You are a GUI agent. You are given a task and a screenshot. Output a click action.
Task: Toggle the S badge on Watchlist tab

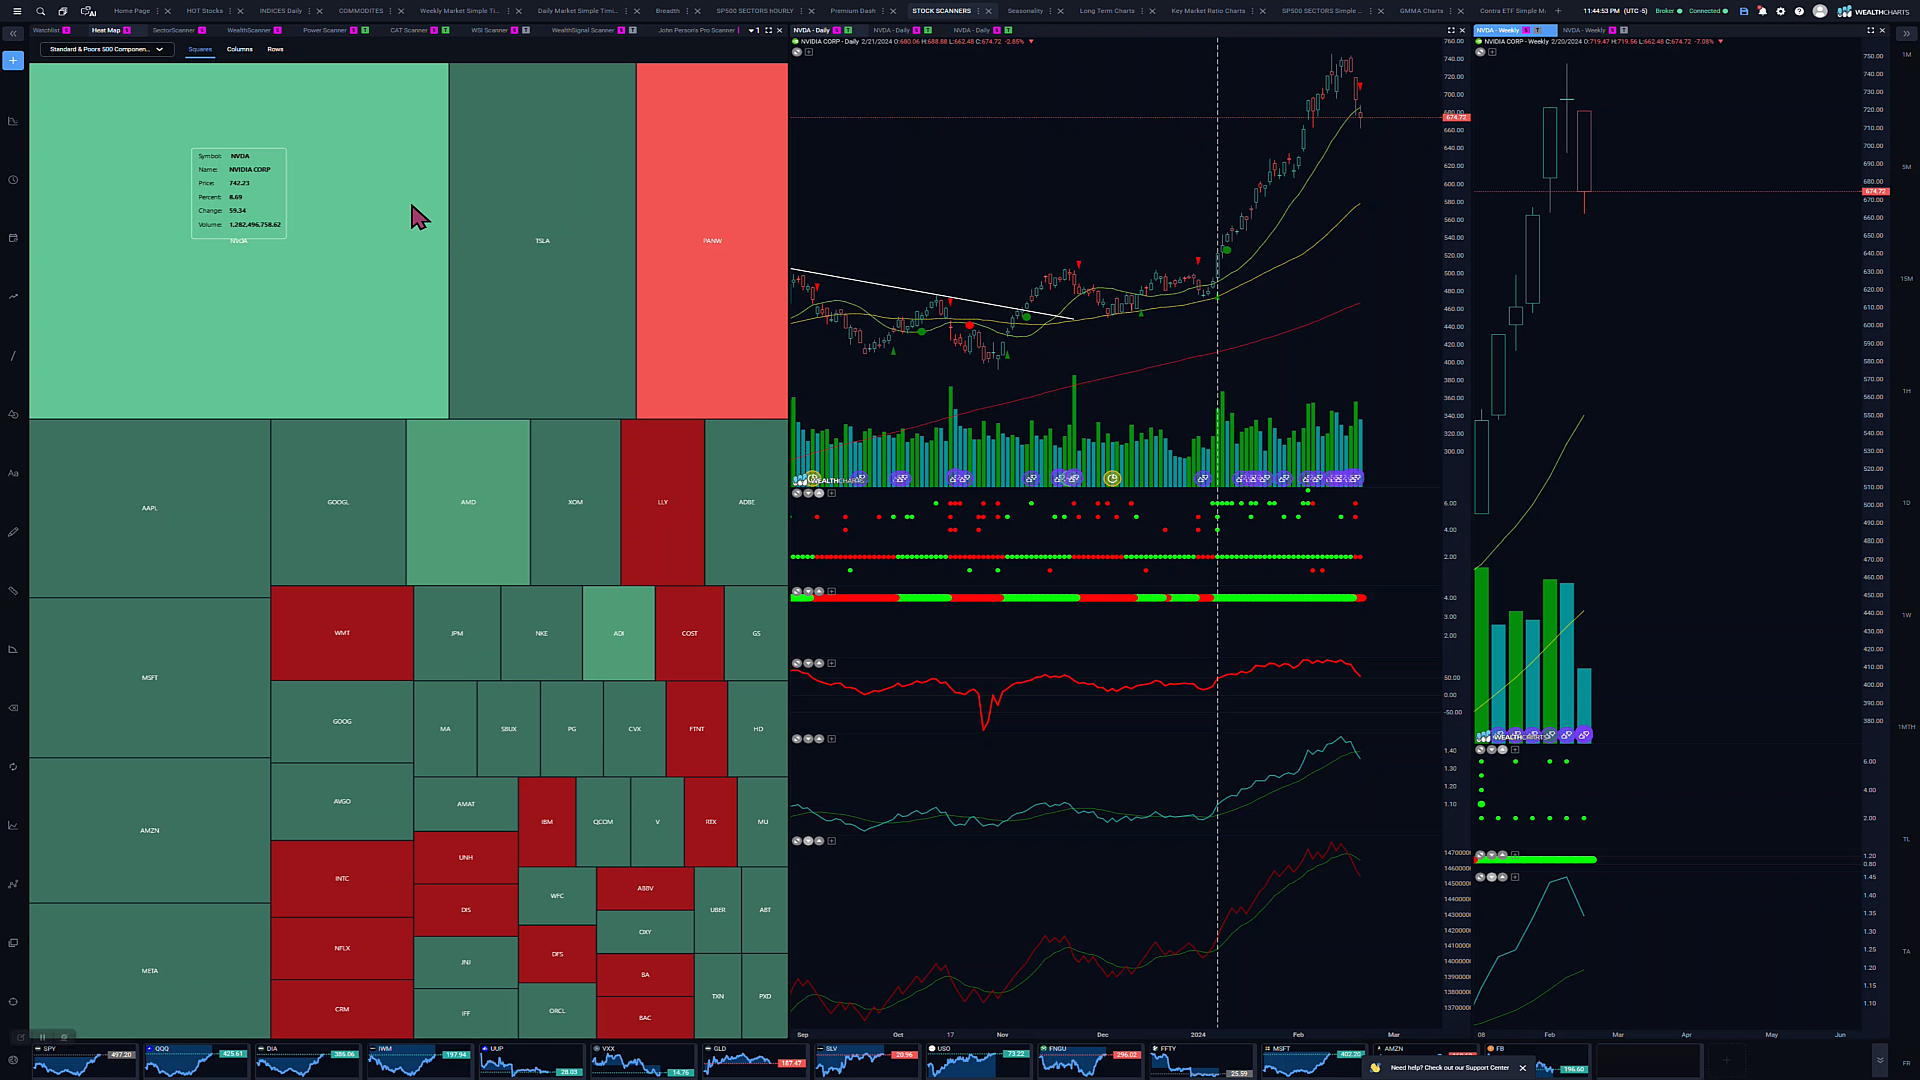(x=67, y=30)
